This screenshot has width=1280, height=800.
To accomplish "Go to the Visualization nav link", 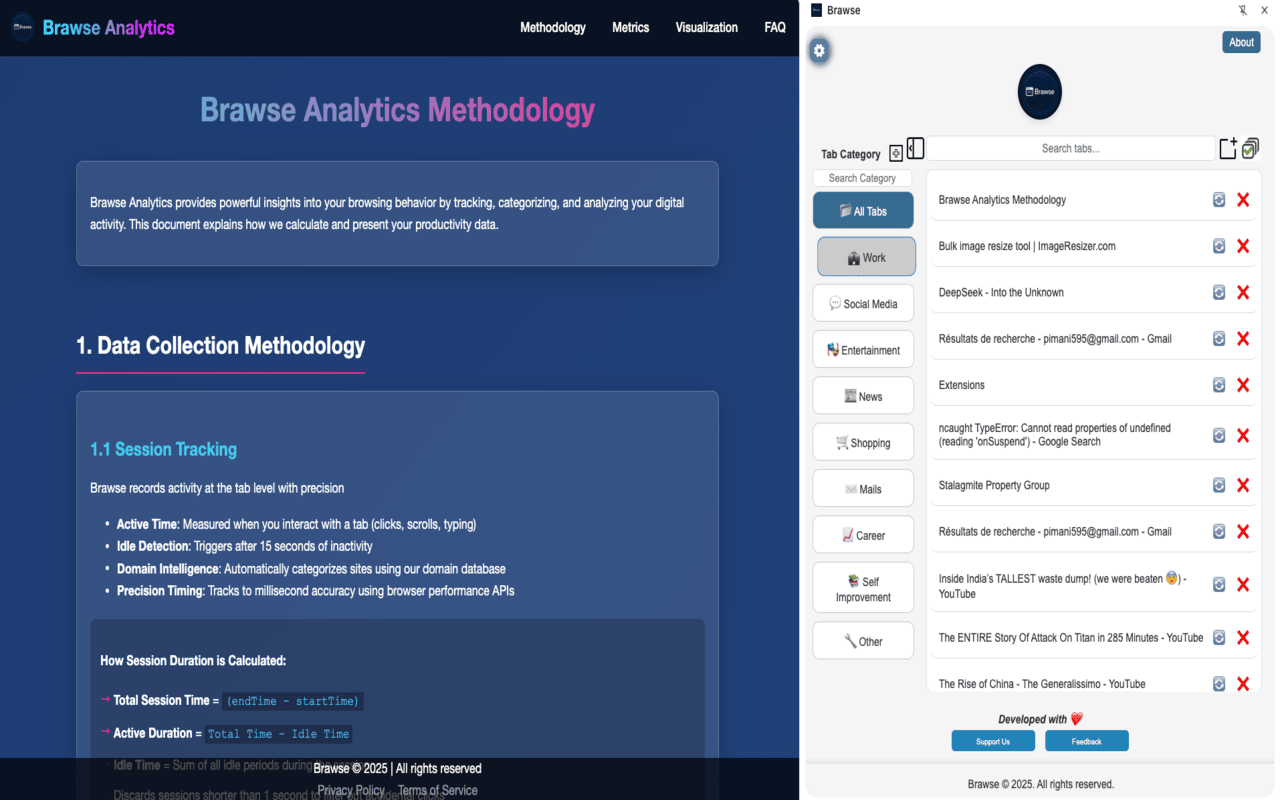I will (707, 27).
